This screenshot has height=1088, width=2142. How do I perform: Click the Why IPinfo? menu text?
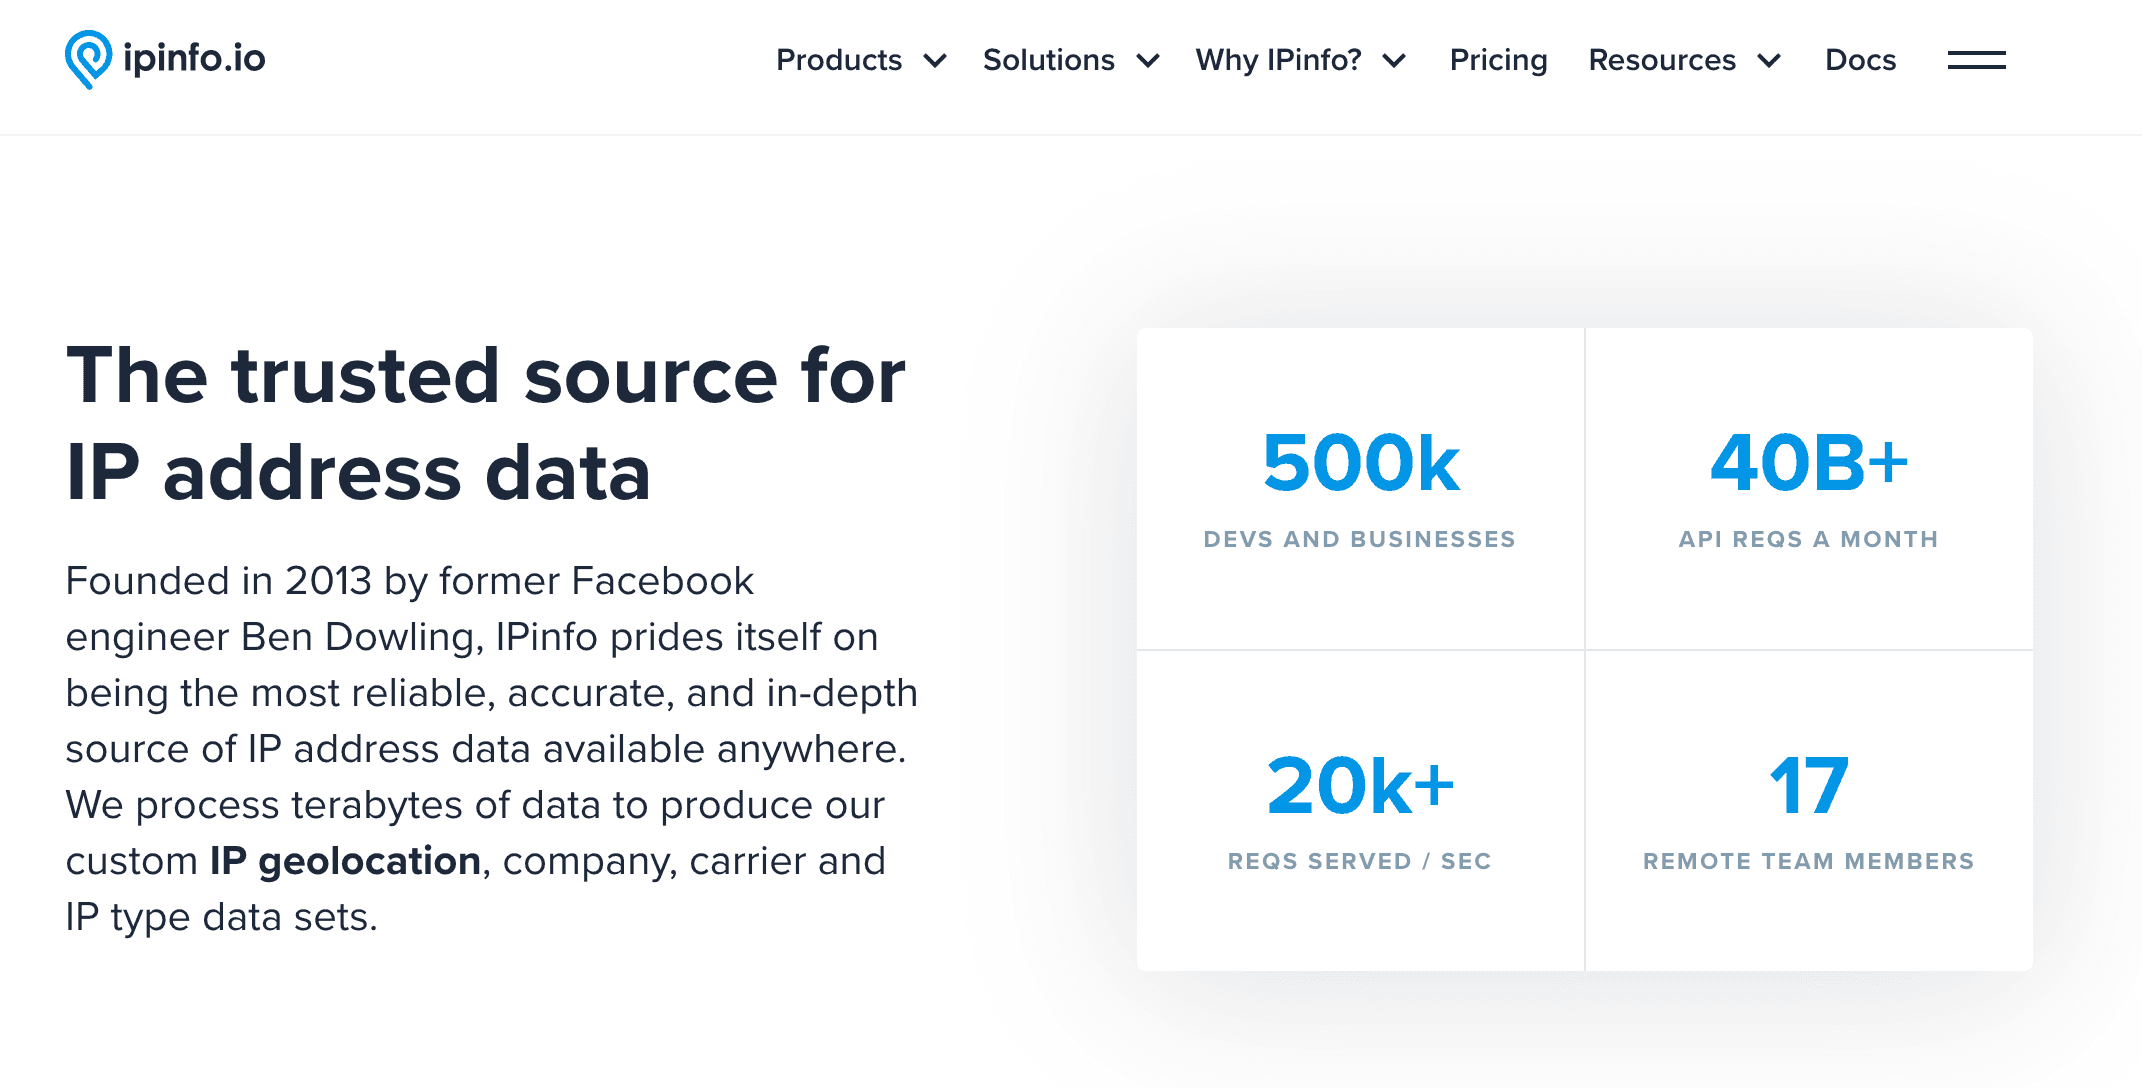pyautogui.click(x=1278, y=60)
